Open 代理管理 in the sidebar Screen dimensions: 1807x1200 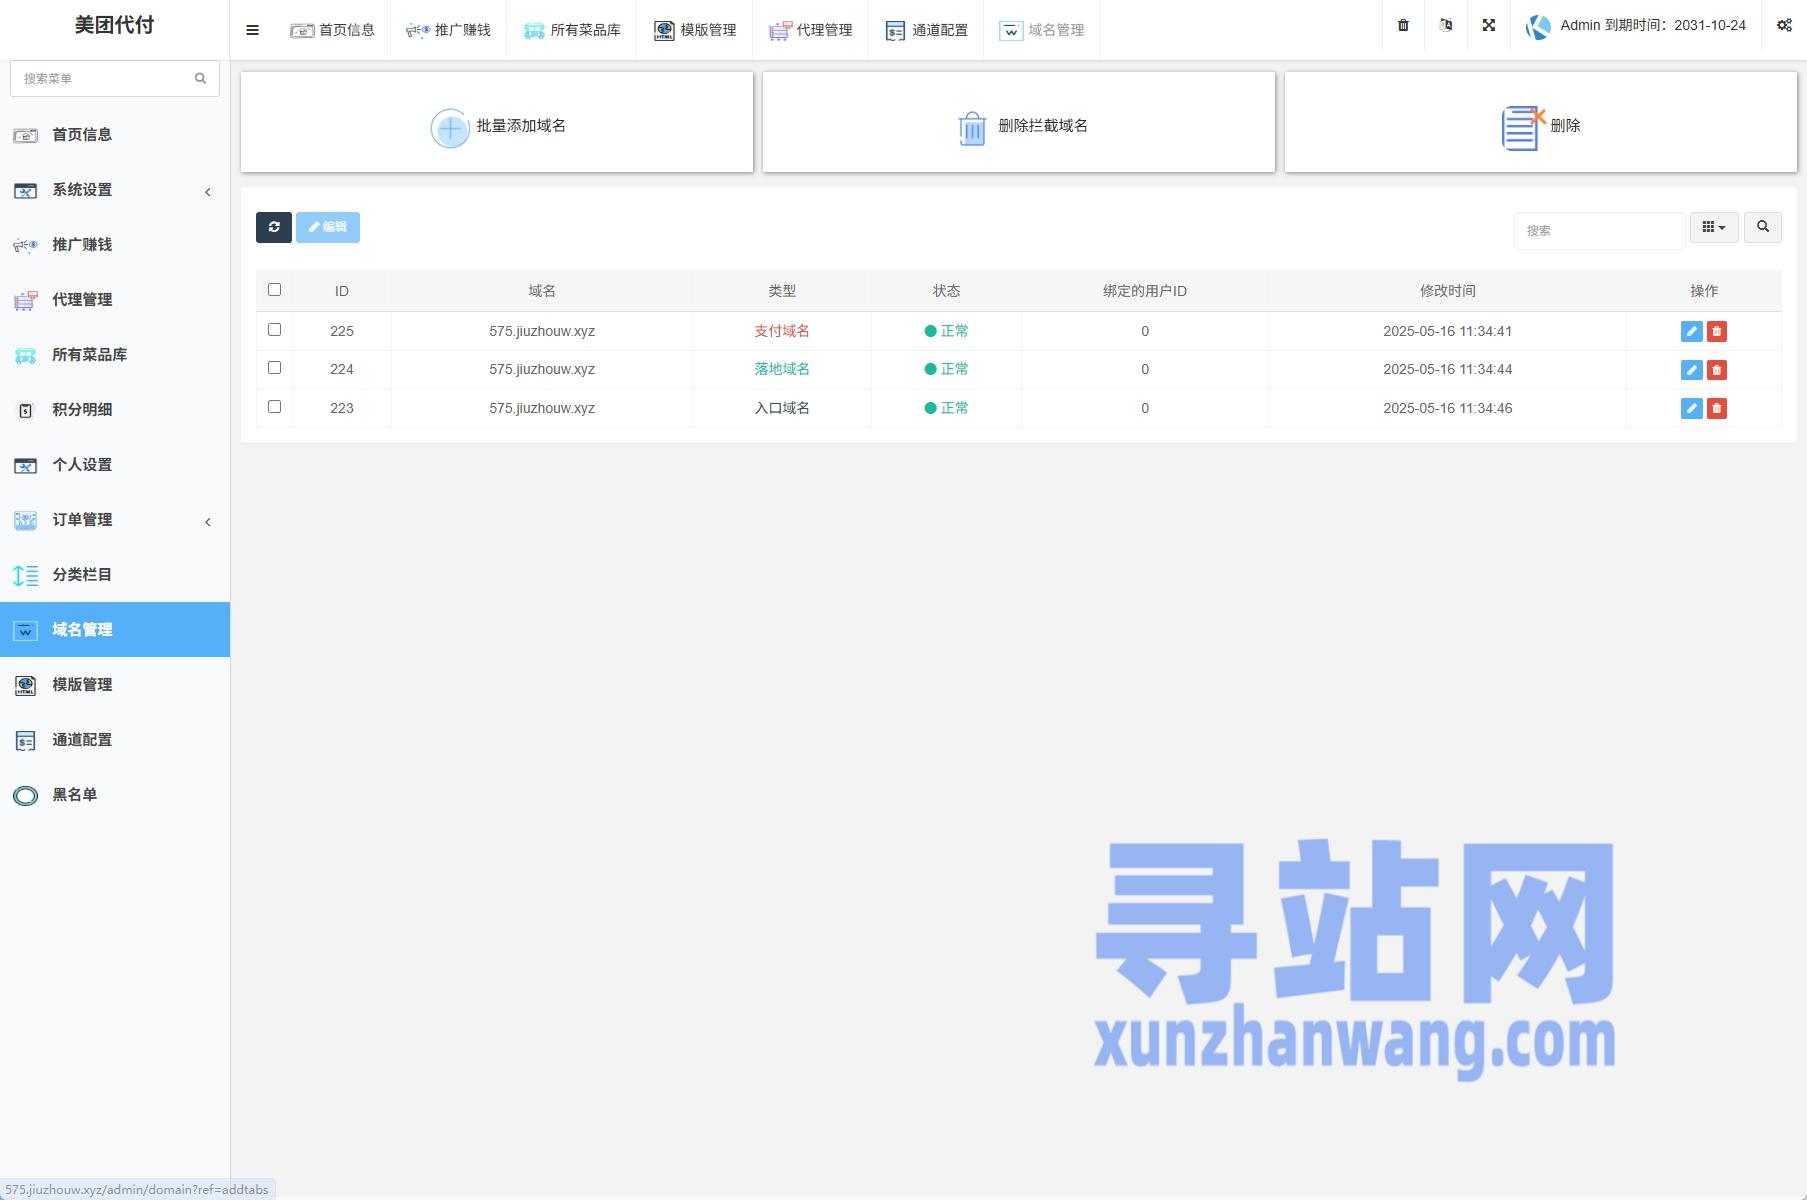pos(115,300)
